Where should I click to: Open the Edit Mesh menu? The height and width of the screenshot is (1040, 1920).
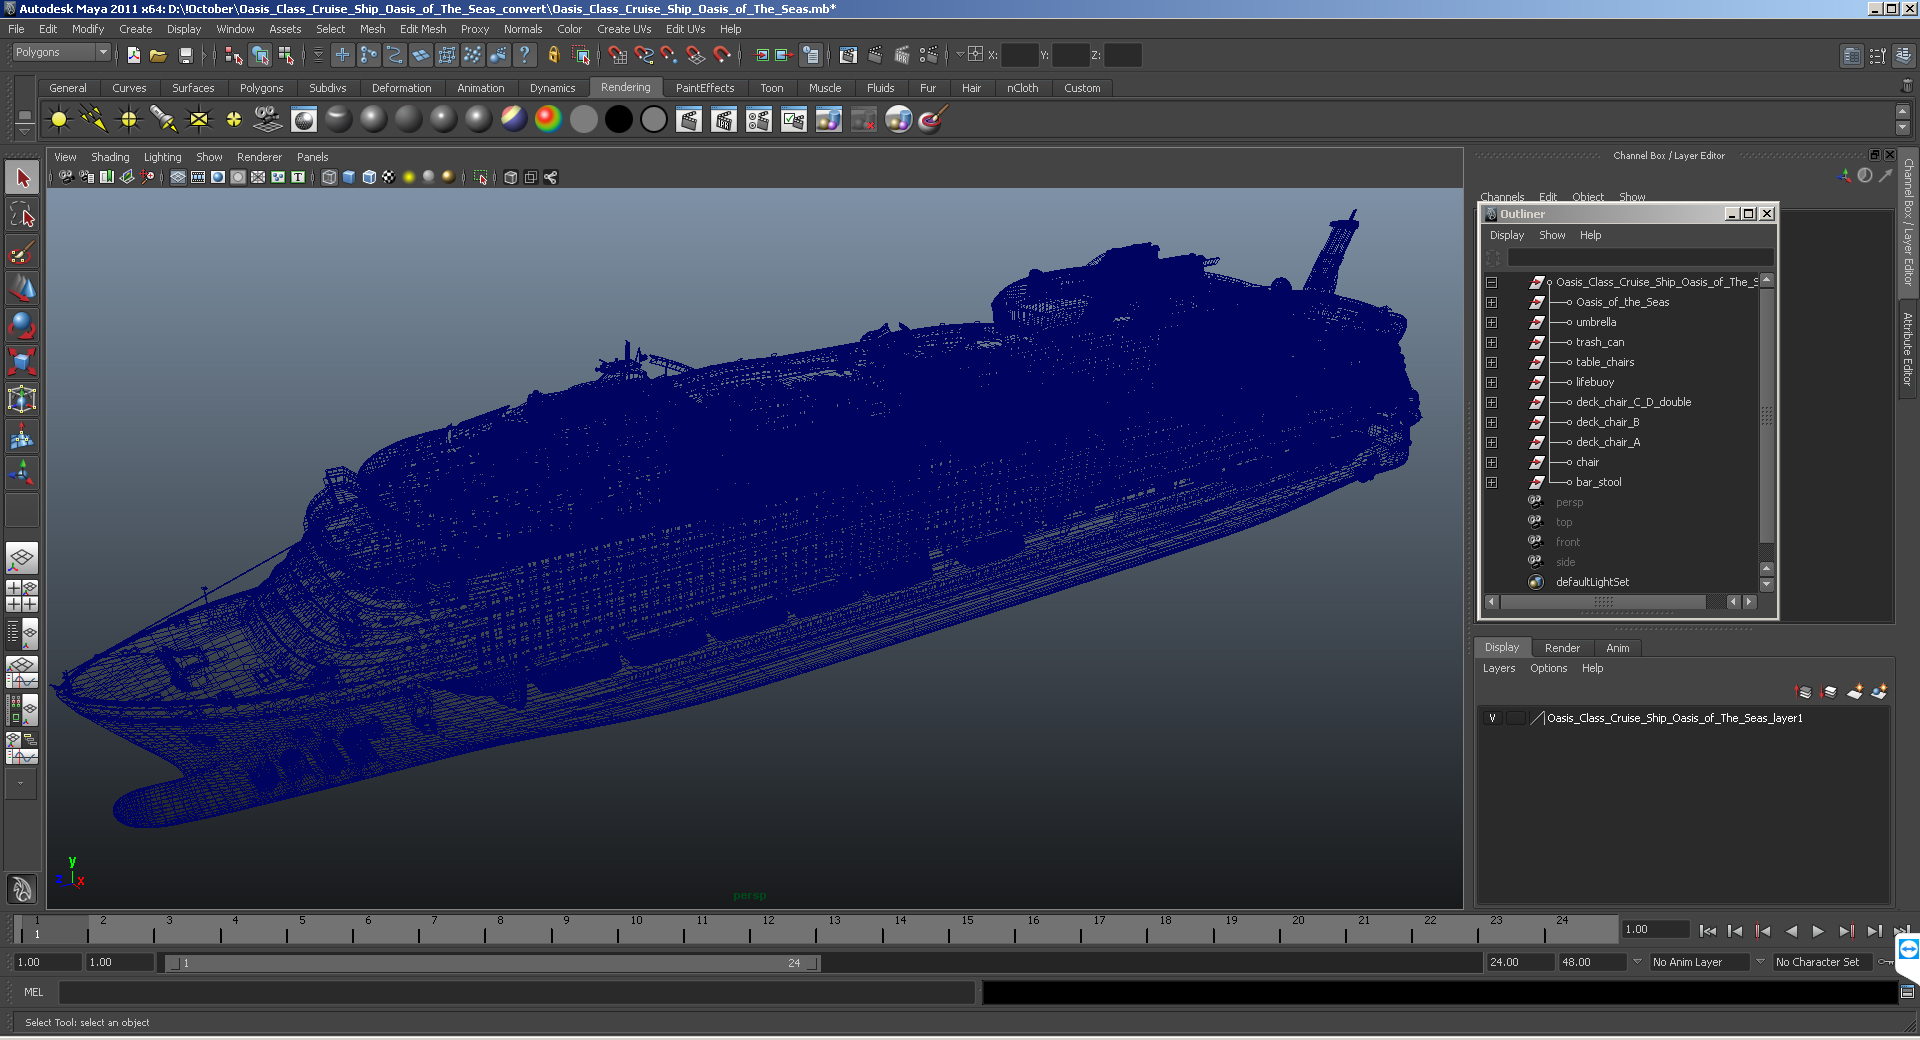(x=423, y=29)
